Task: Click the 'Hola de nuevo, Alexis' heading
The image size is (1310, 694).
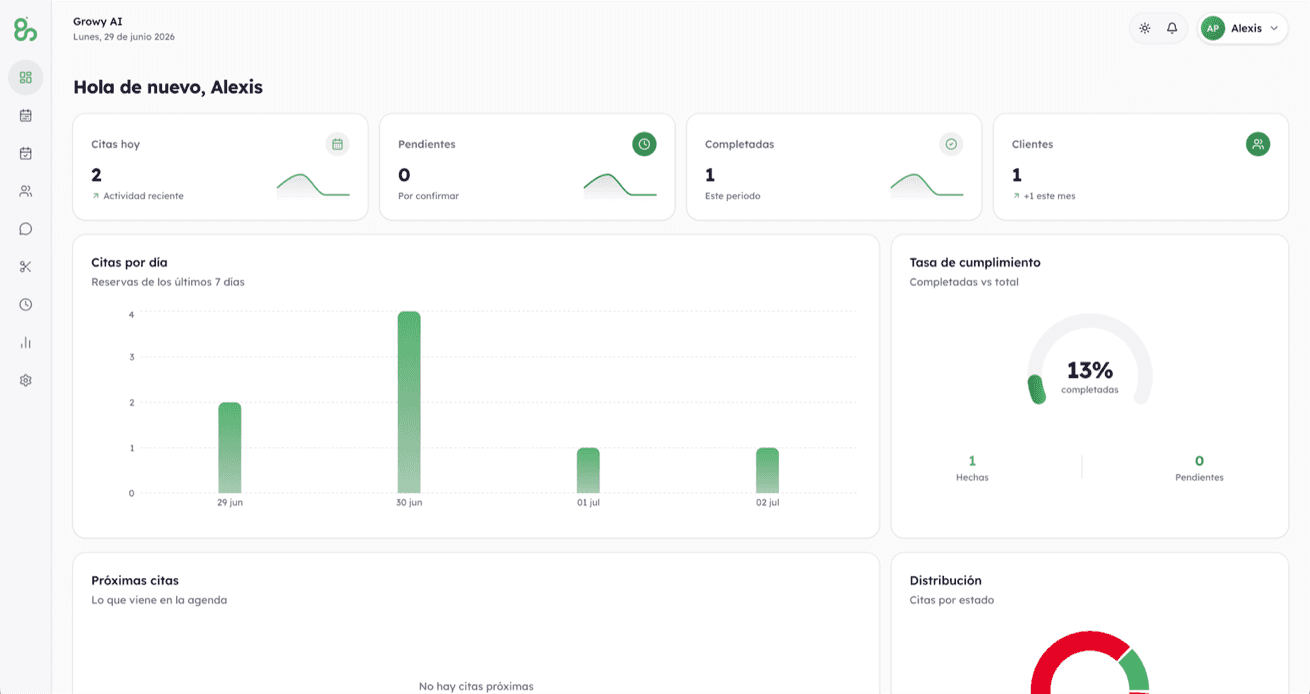Action: click(x=168, y=87)
